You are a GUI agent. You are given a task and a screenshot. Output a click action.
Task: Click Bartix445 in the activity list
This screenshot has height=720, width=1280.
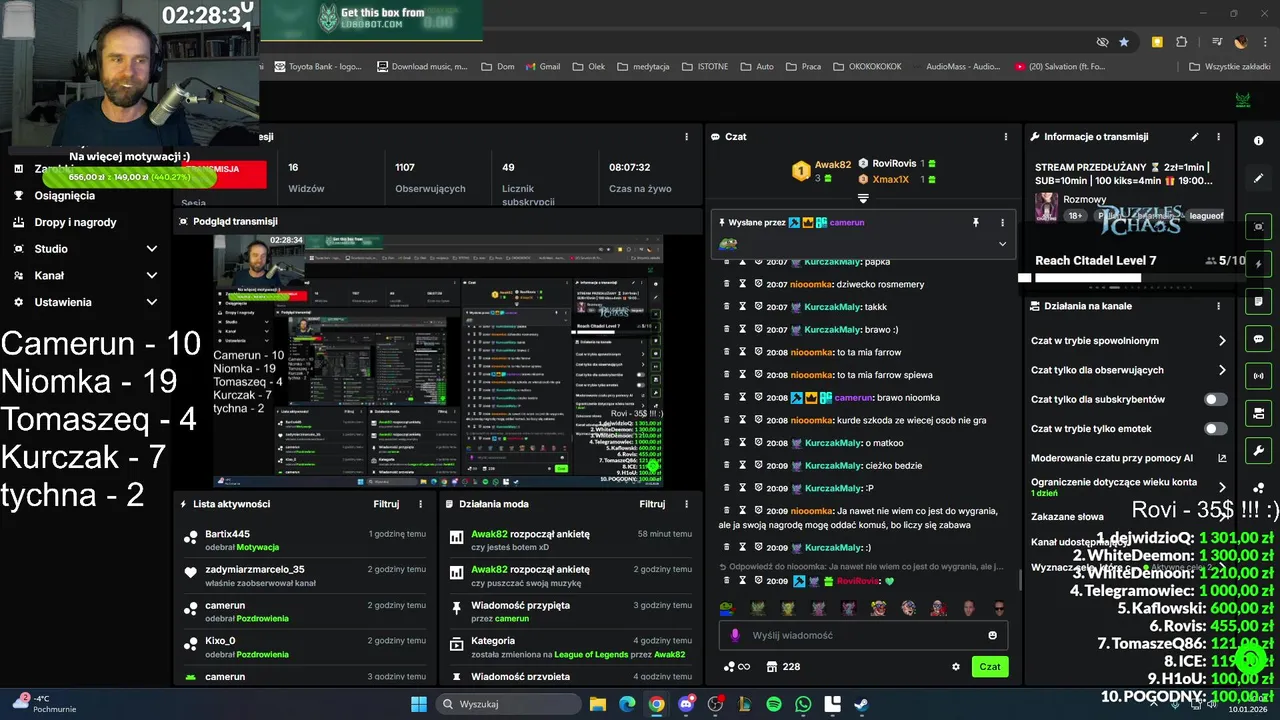(227, 534)
